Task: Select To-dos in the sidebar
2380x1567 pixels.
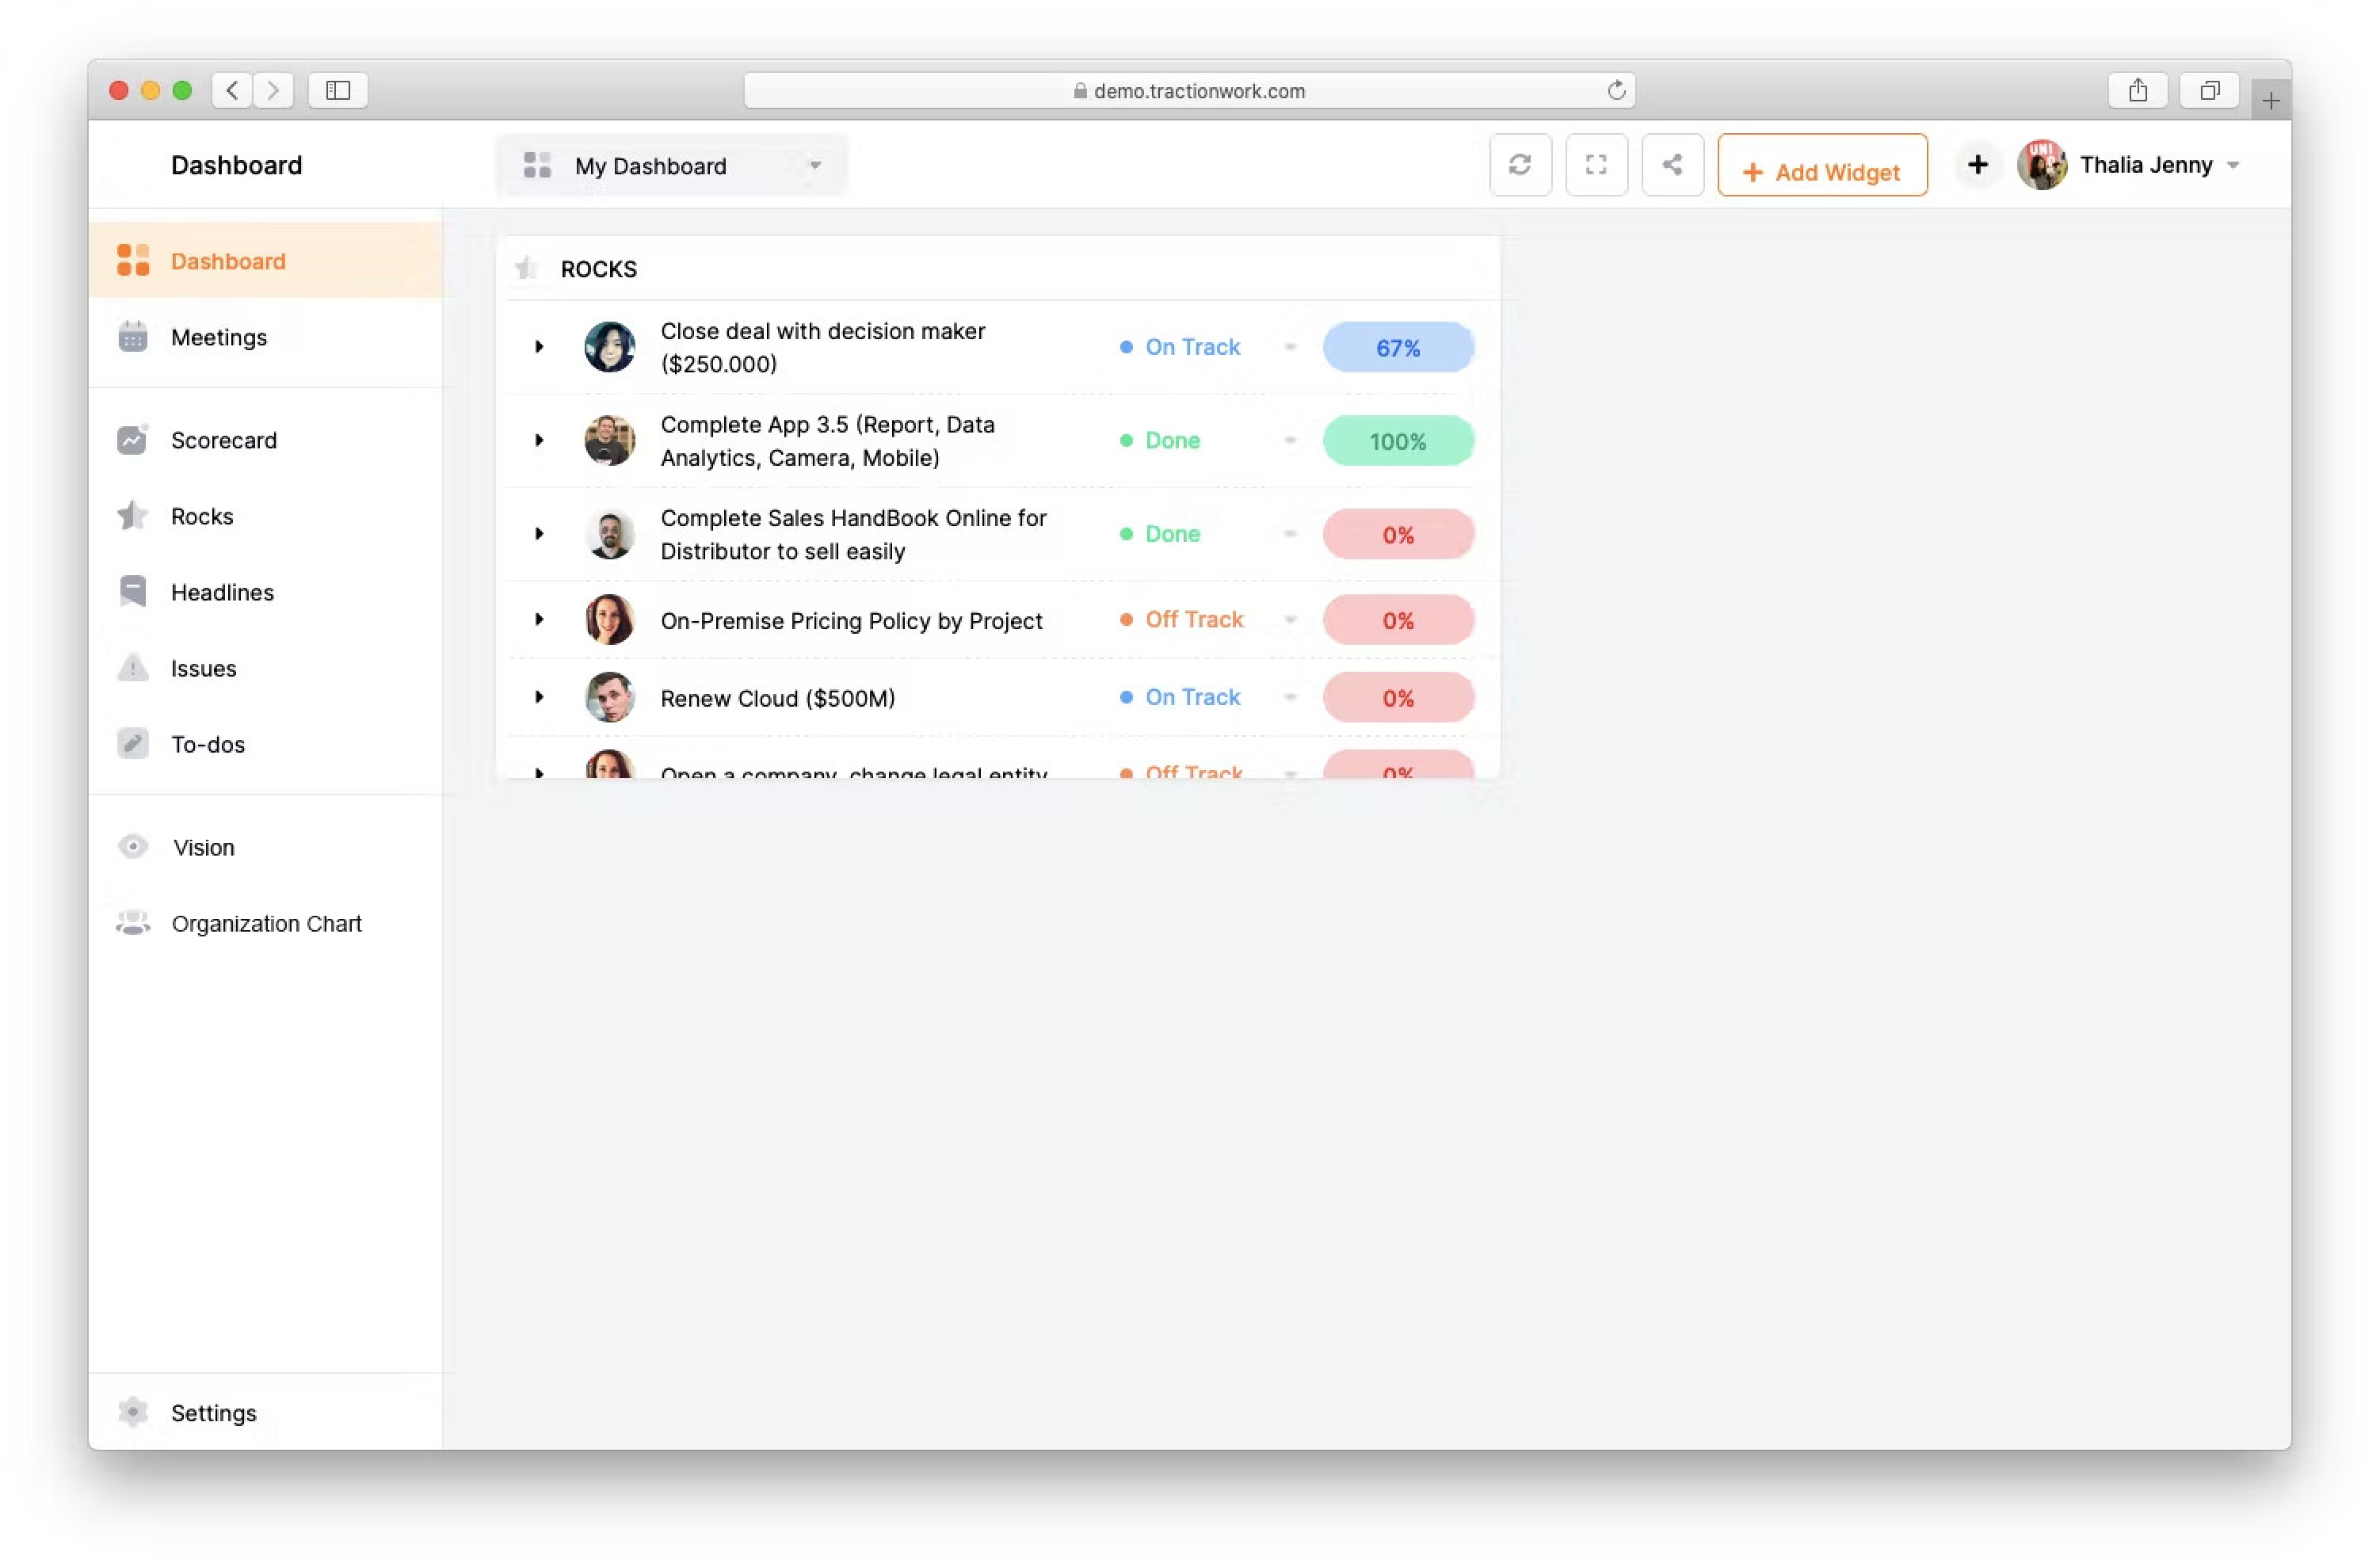Action: (207, 744)
